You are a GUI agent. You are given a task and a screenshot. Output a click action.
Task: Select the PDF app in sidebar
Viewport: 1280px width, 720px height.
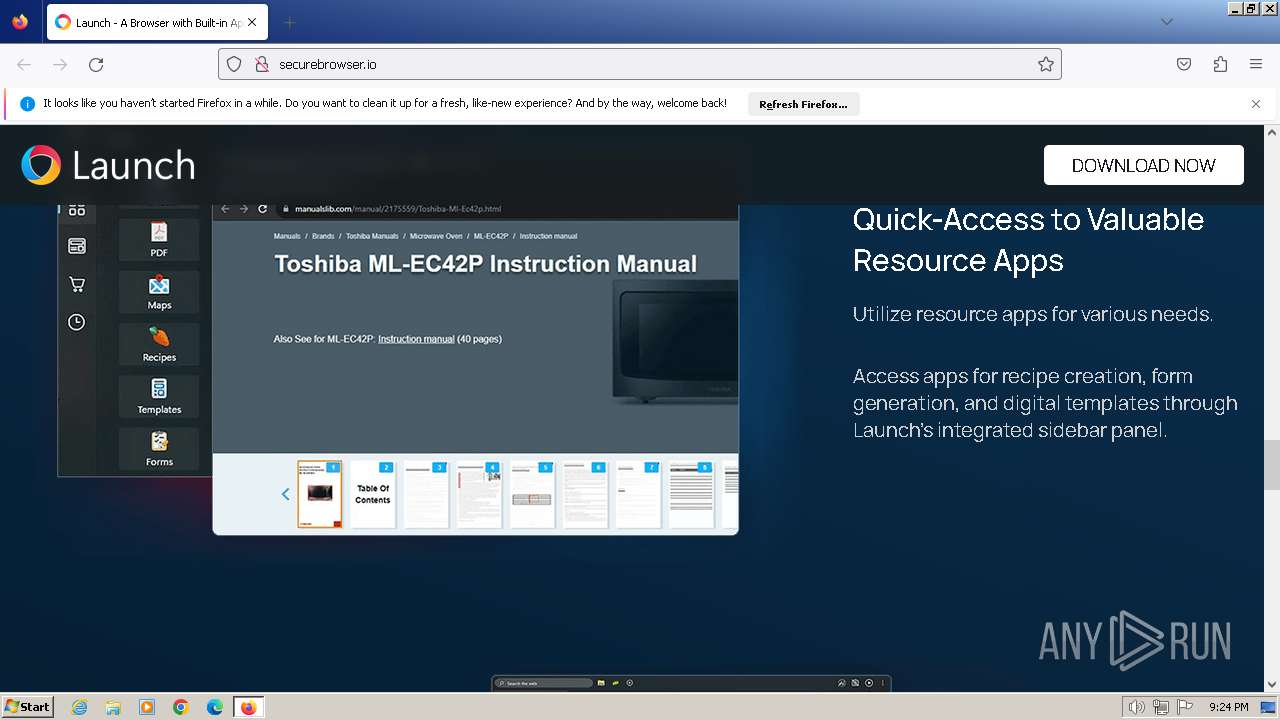[159, 240]
